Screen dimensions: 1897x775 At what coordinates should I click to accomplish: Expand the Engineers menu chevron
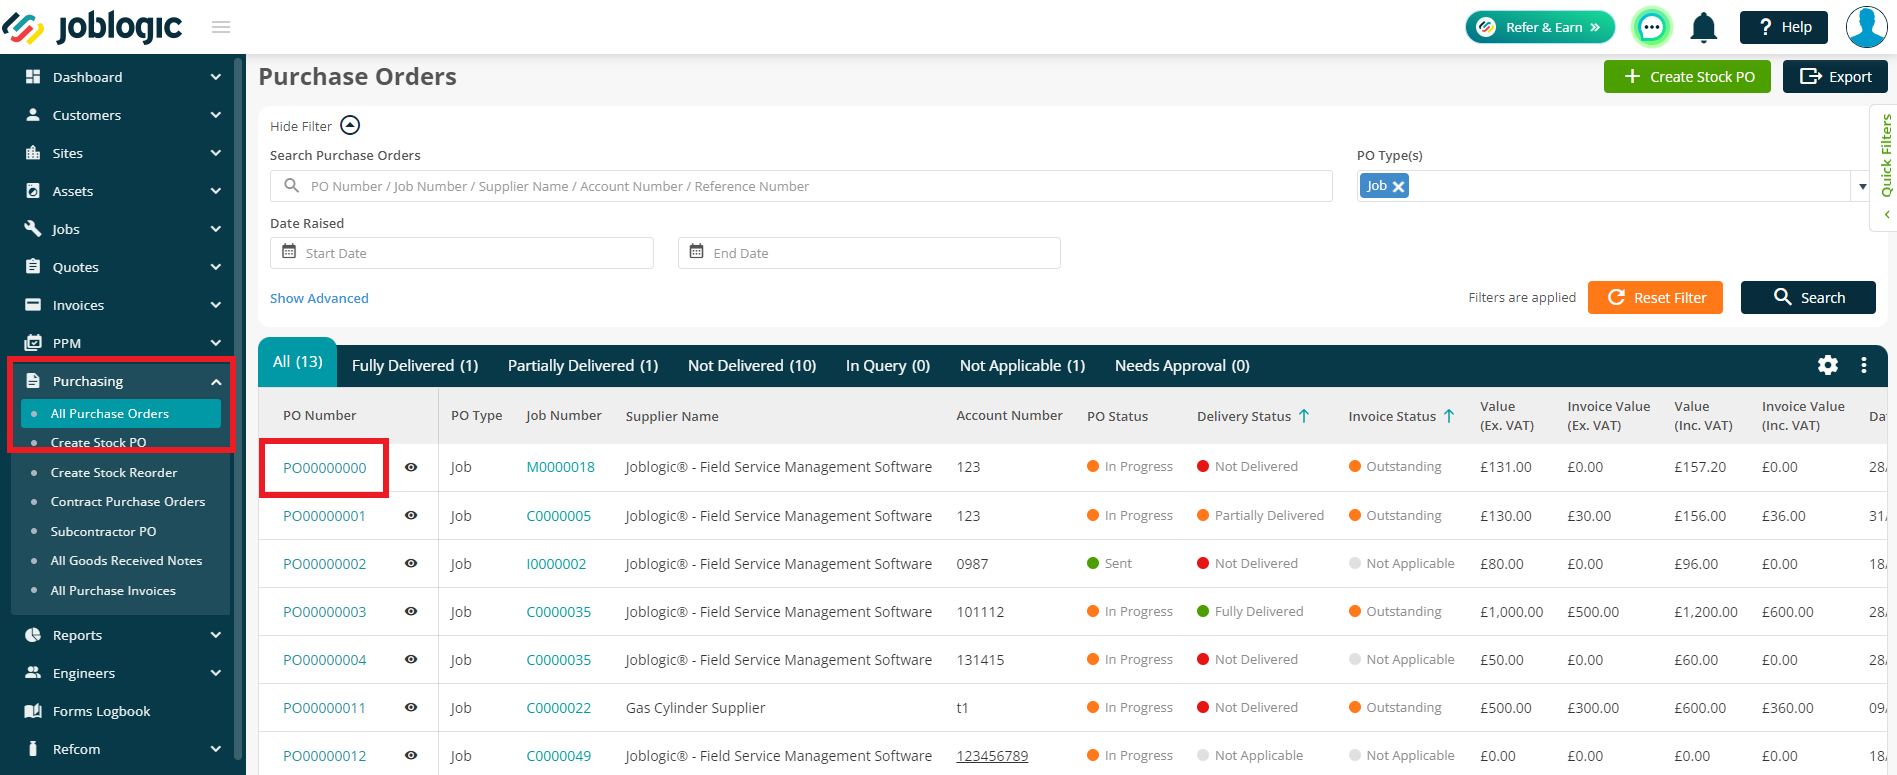216,673
